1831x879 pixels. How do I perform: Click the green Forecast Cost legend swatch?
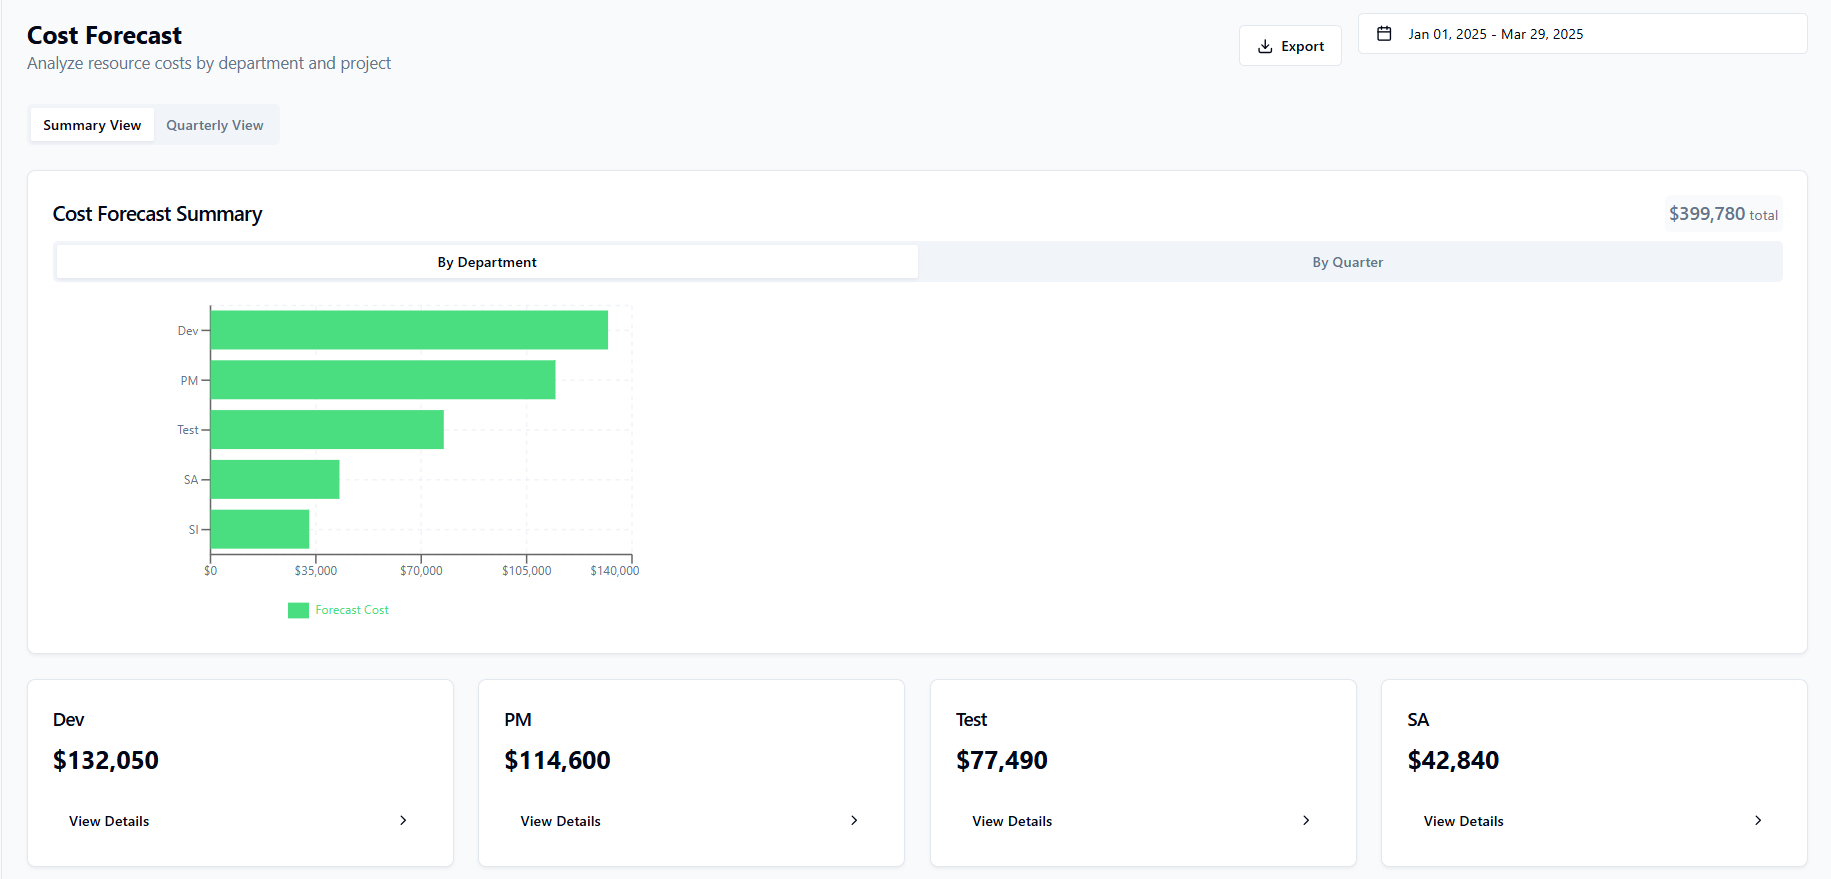pyautogui.click(x=298, y=610)
